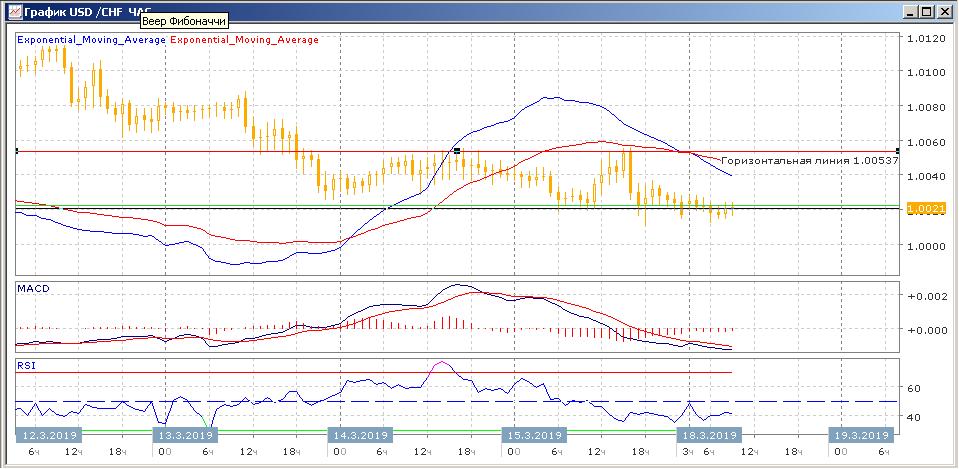This screenshot has height=469, width=959.
Task: Select the 19.3.2019 date marker
Action: point(861,435)
